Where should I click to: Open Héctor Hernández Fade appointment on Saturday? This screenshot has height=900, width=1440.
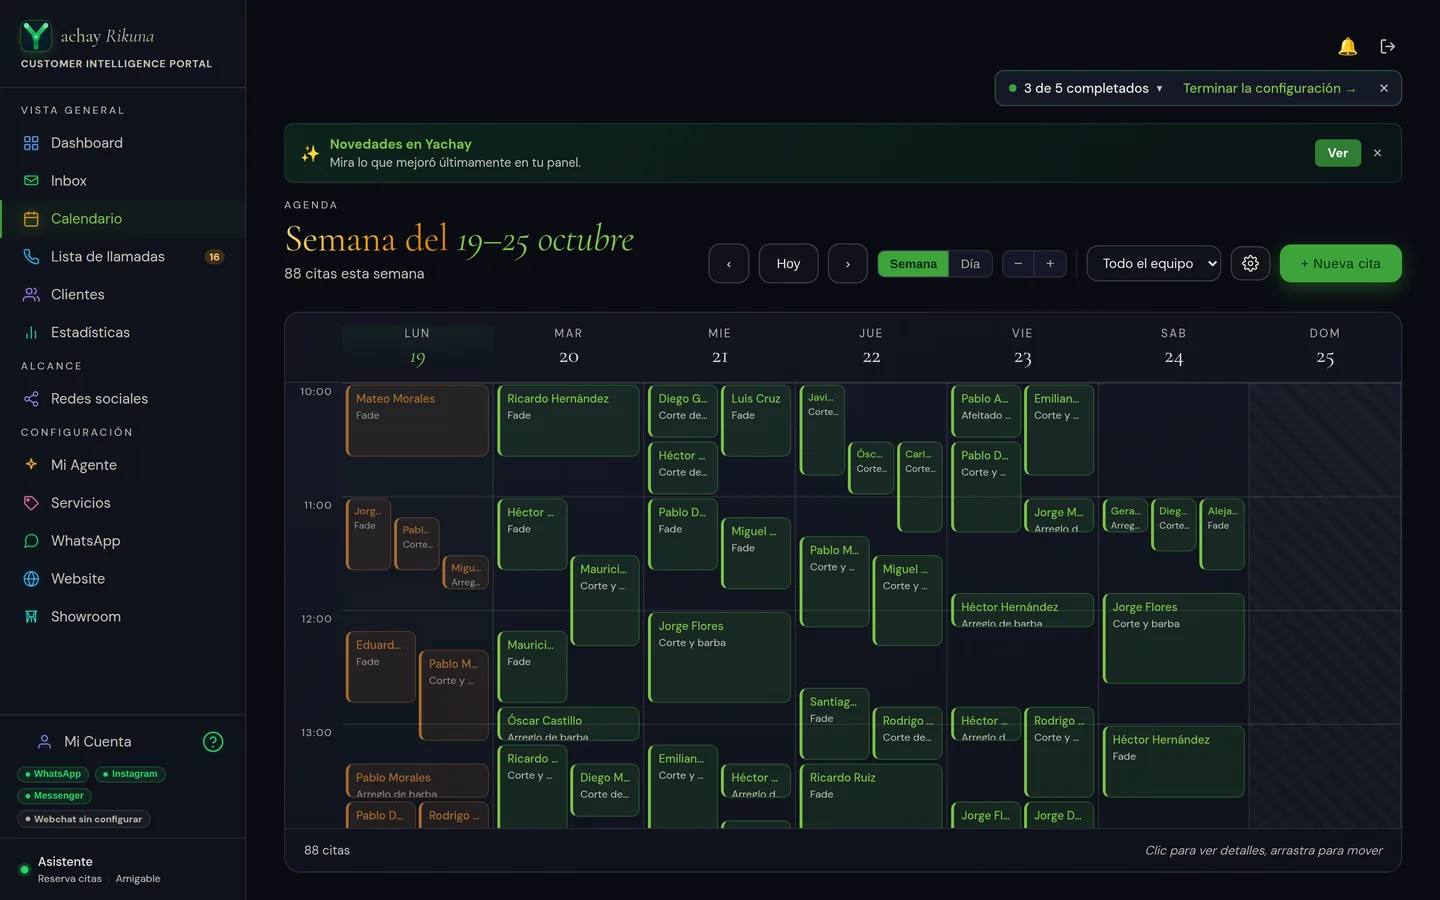coord(1173,761)
